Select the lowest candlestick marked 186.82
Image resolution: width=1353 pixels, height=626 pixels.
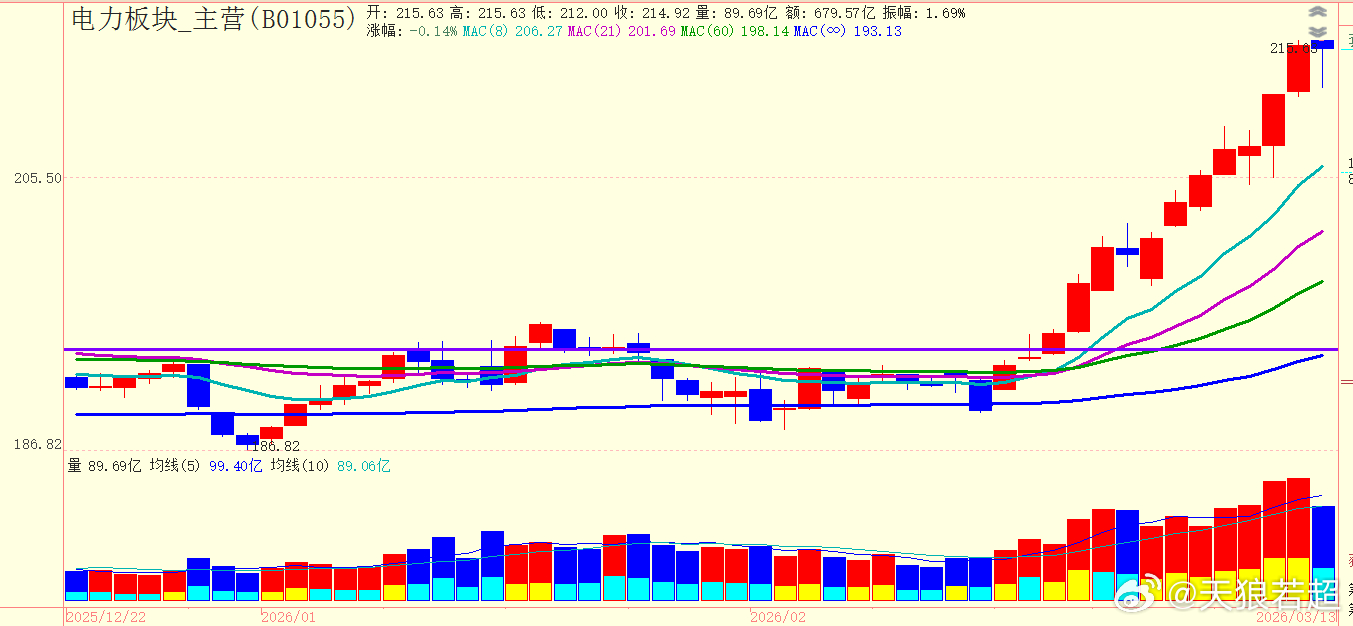pos(247,439)
